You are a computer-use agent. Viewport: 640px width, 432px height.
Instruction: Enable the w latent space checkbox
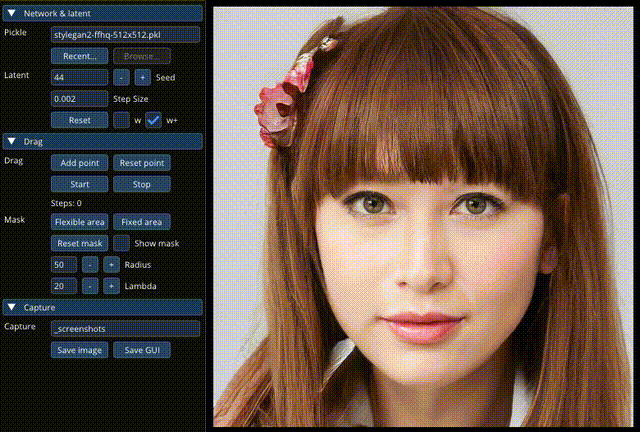[121, 120]
